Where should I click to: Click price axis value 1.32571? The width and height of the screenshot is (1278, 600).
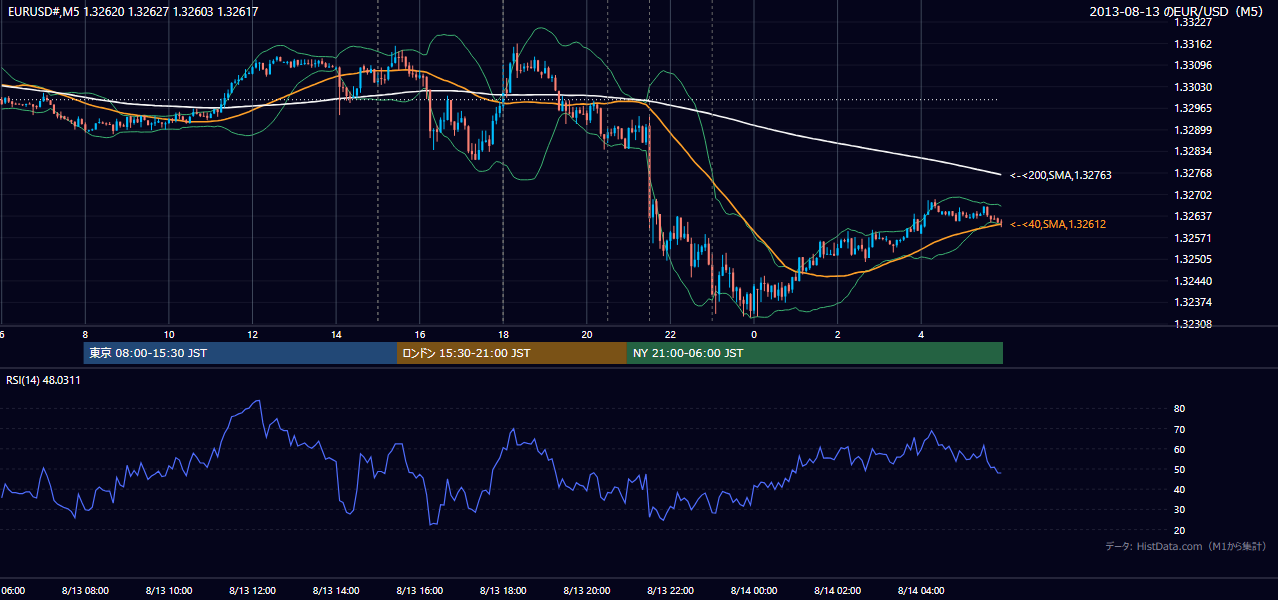tap(1192, 238)
